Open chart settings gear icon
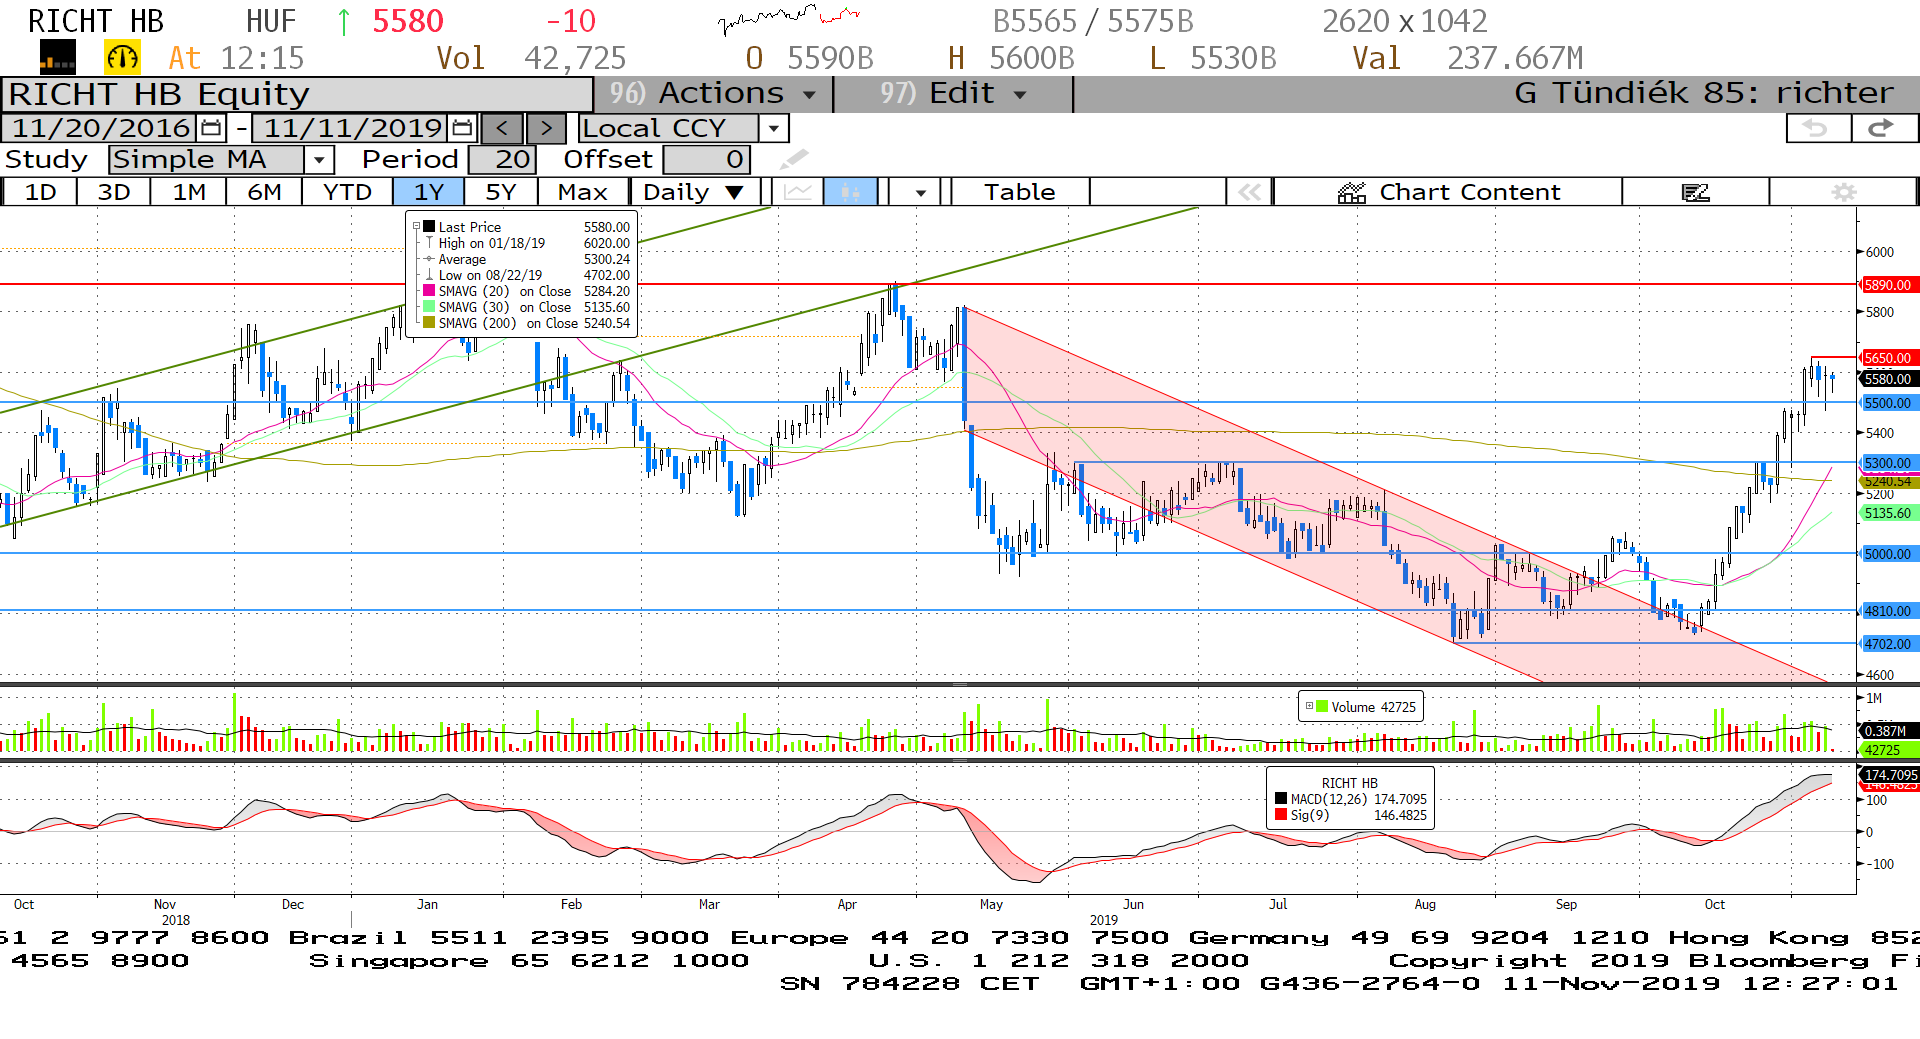Screen dimensions: 1920x1039 (1843, 192)
